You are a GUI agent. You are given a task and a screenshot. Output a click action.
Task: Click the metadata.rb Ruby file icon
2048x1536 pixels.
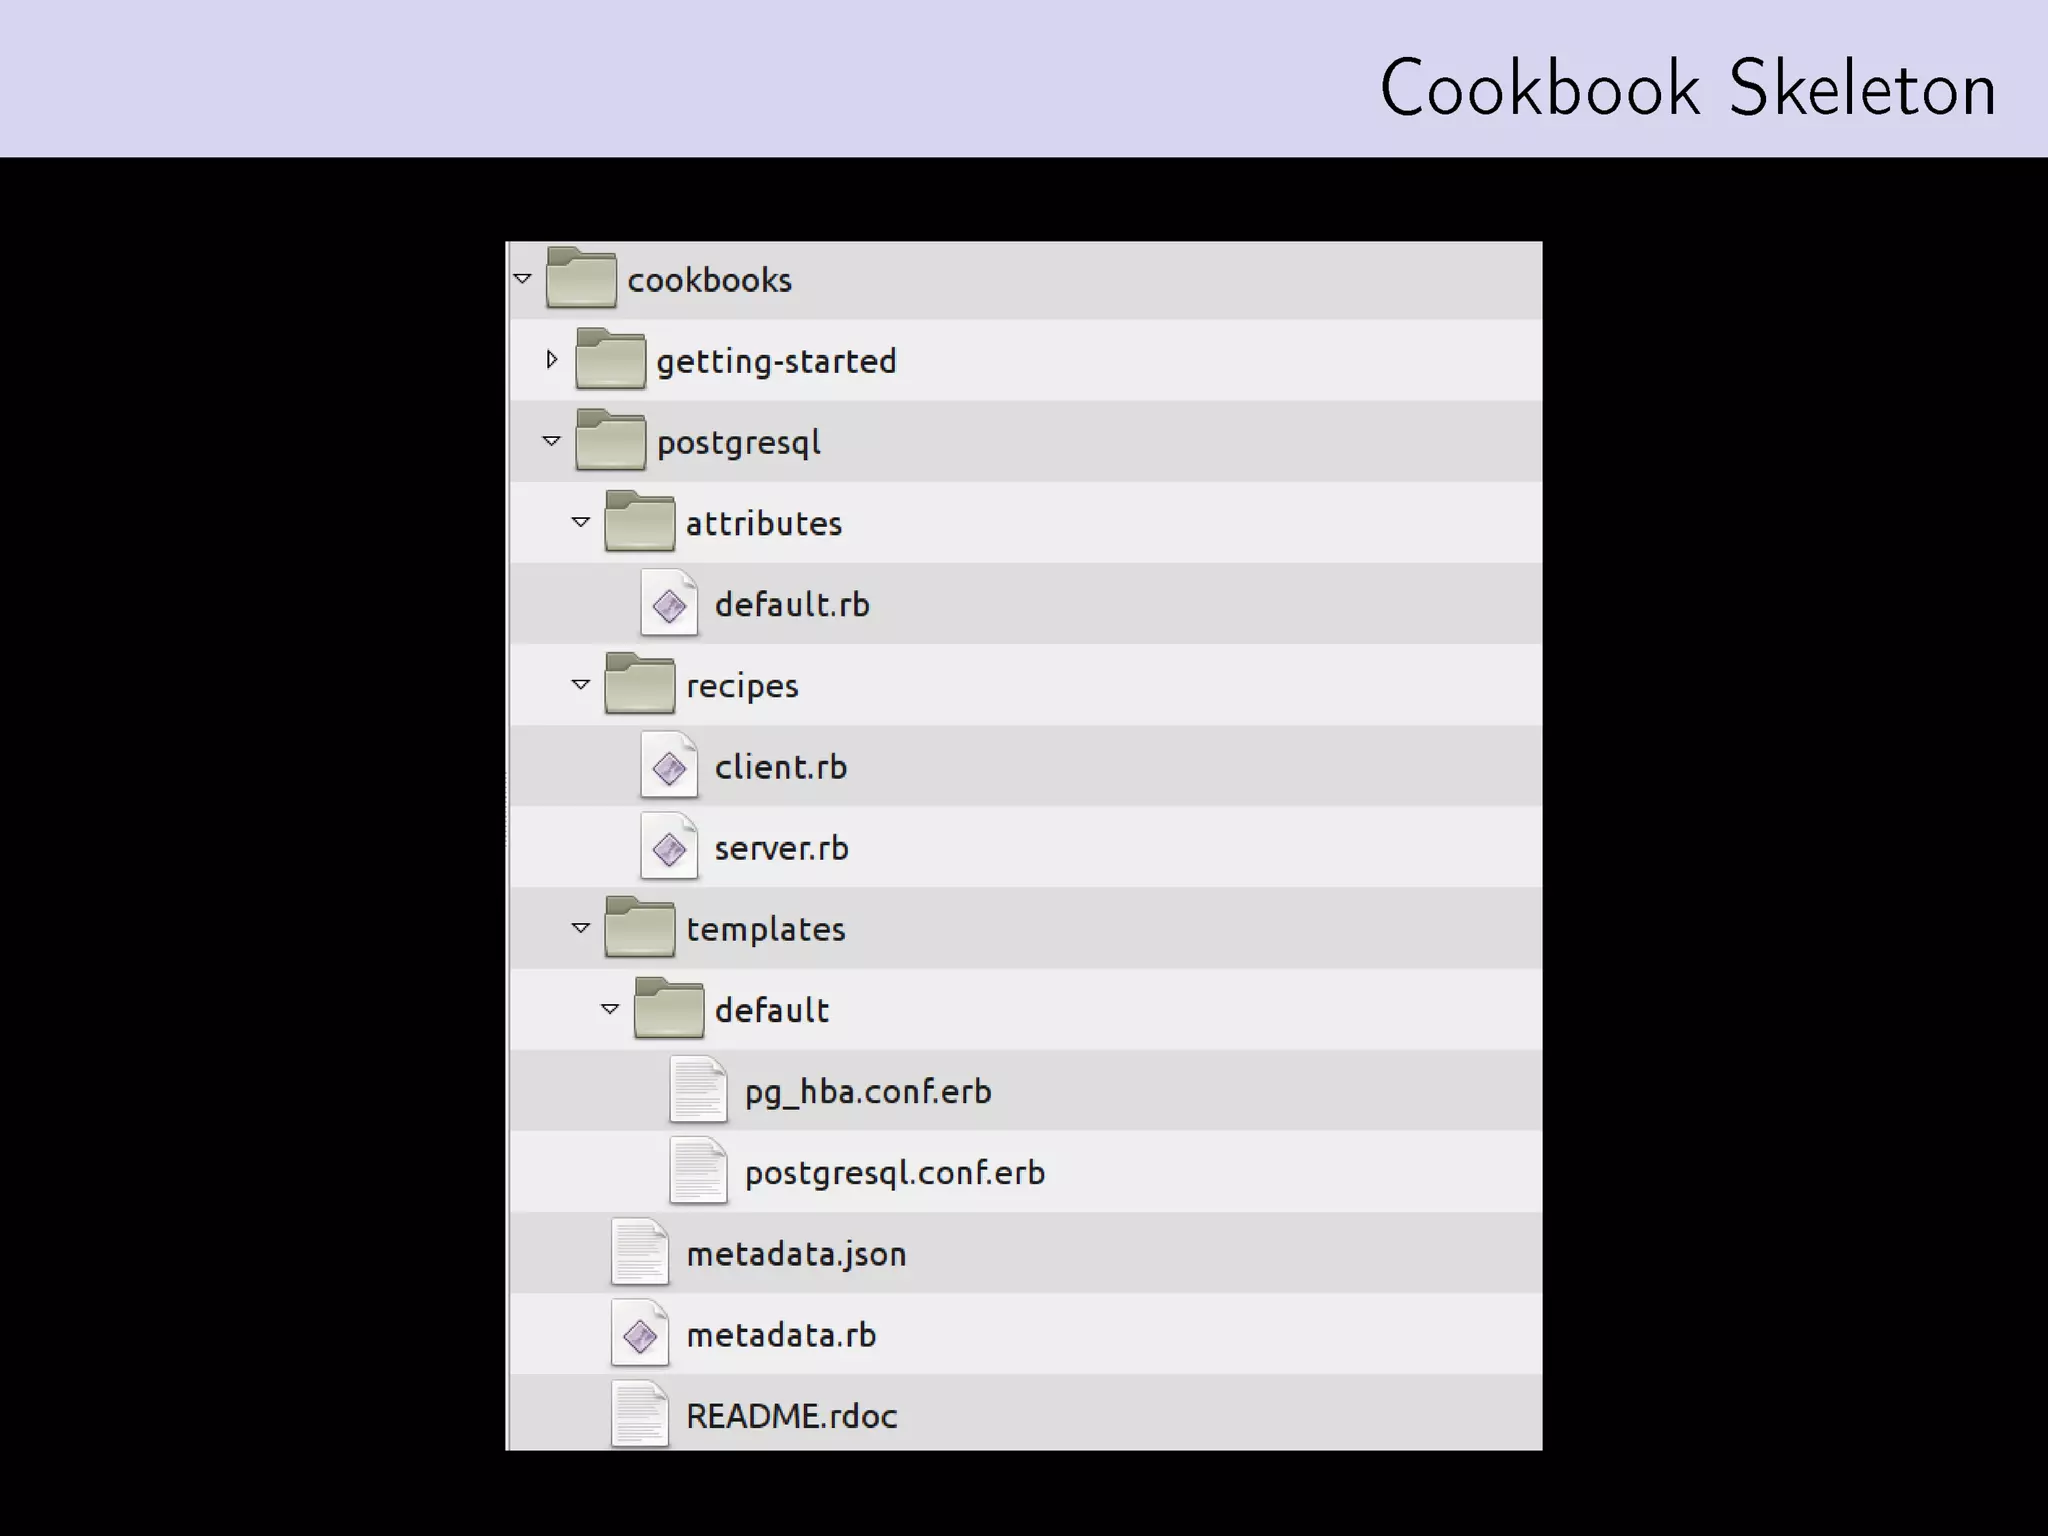click(640, 1333)
